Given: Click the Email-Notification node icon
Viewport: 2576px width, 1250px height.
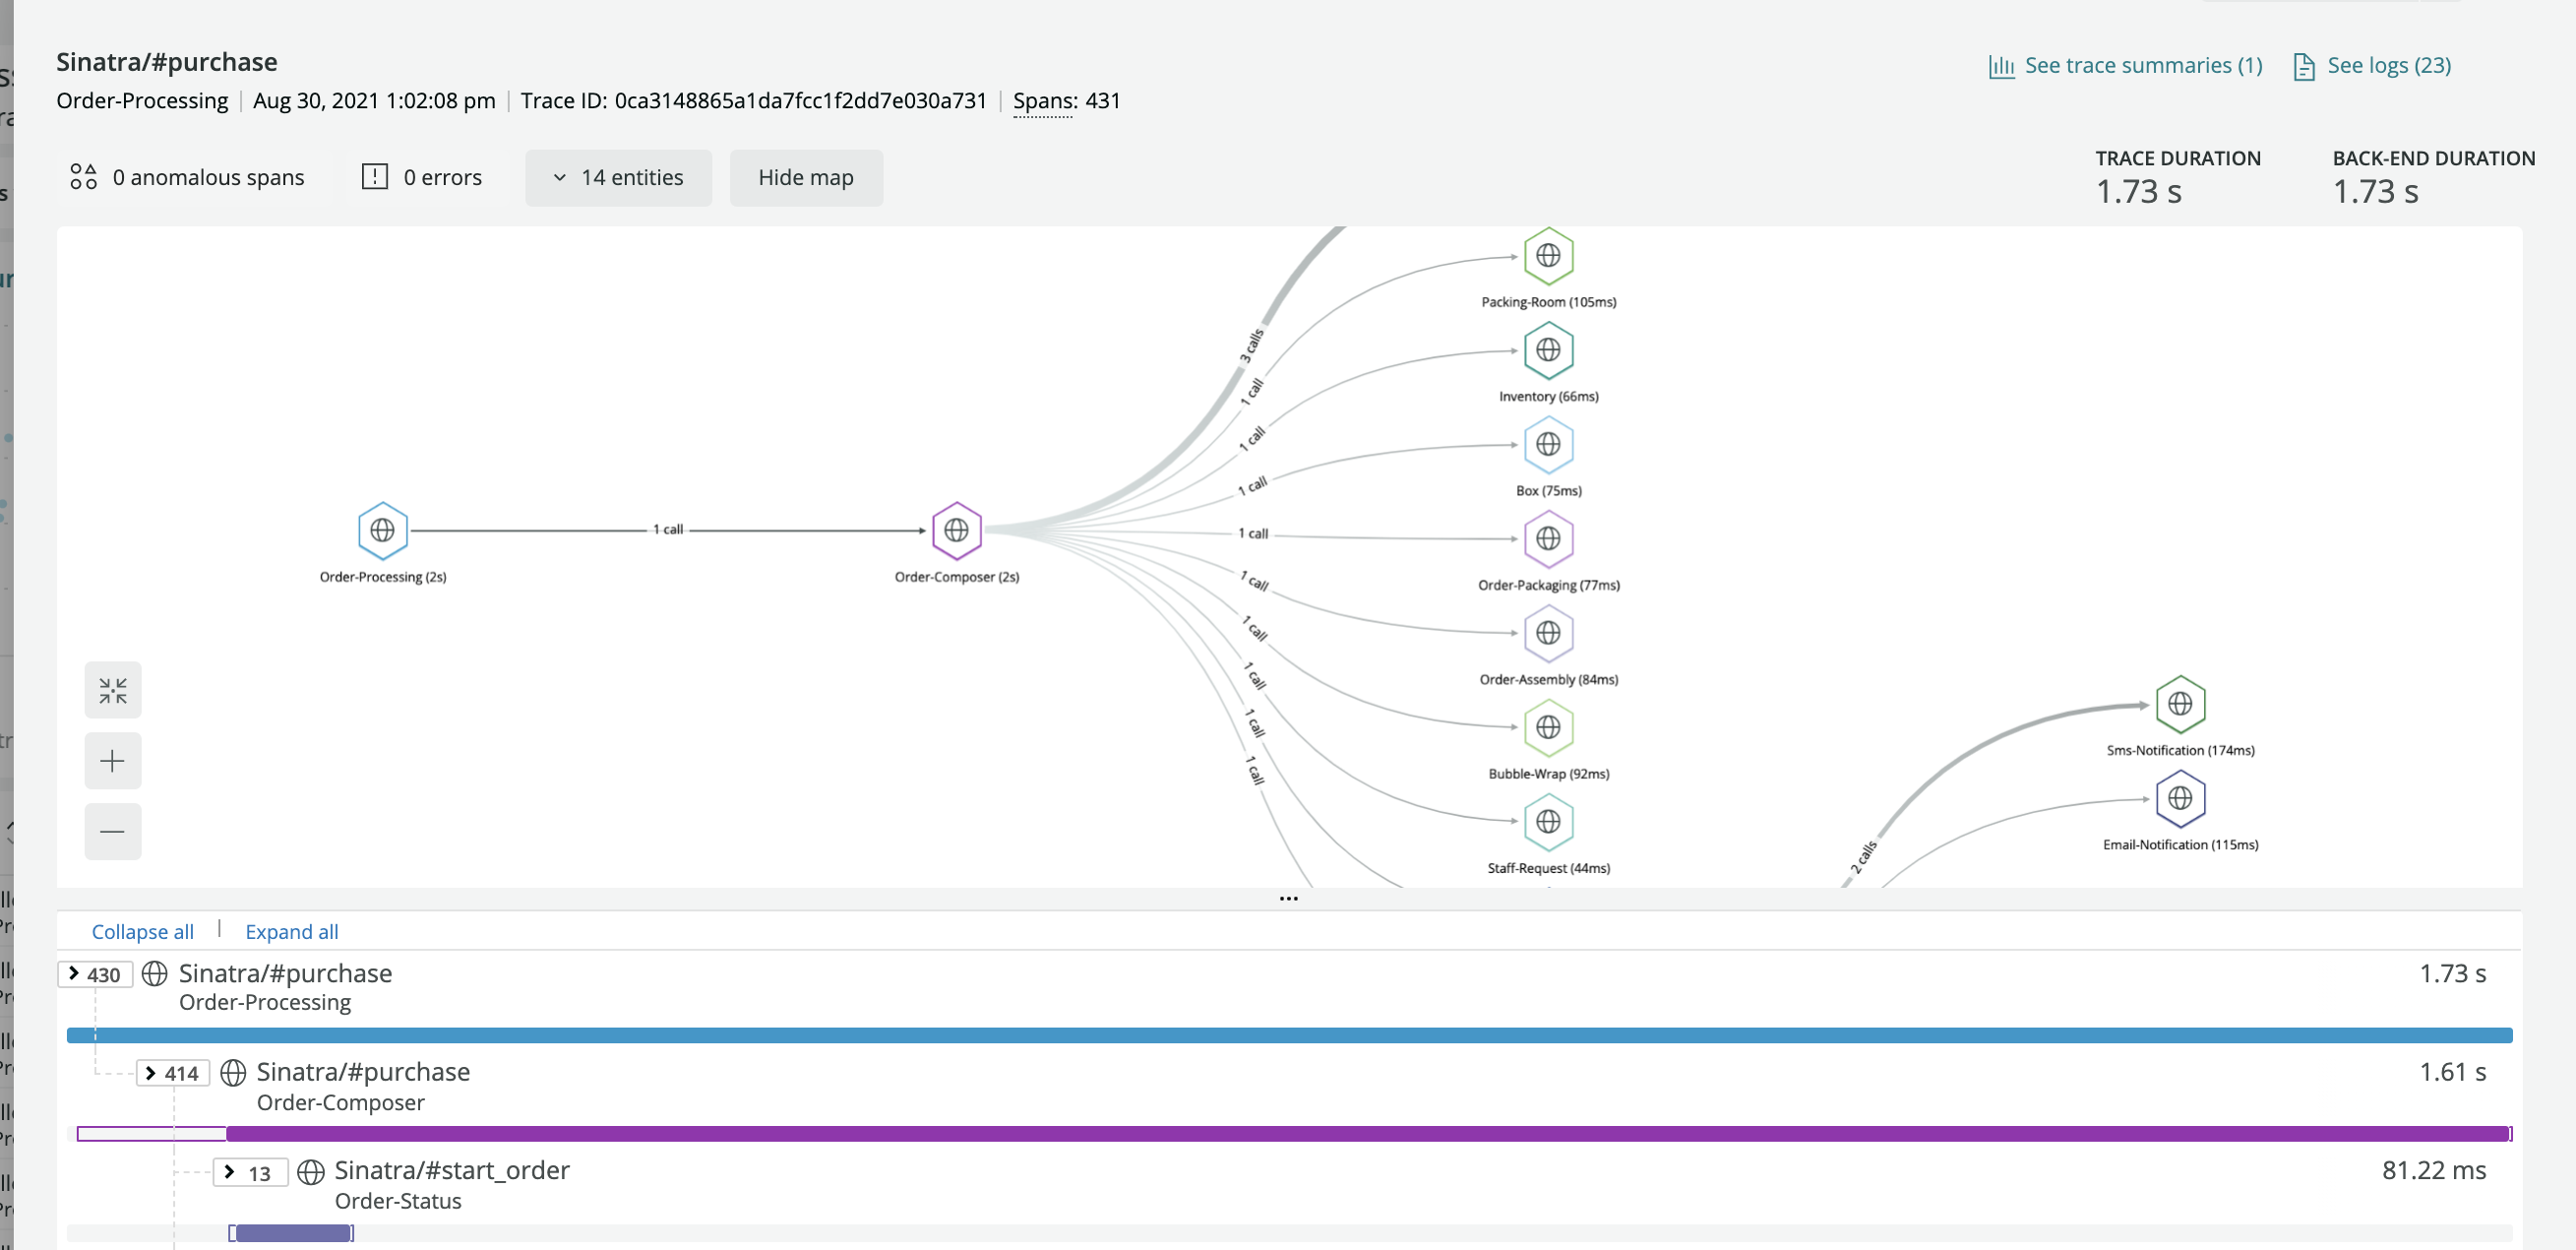Looking at the screenshot, I should coord(2179,798).
